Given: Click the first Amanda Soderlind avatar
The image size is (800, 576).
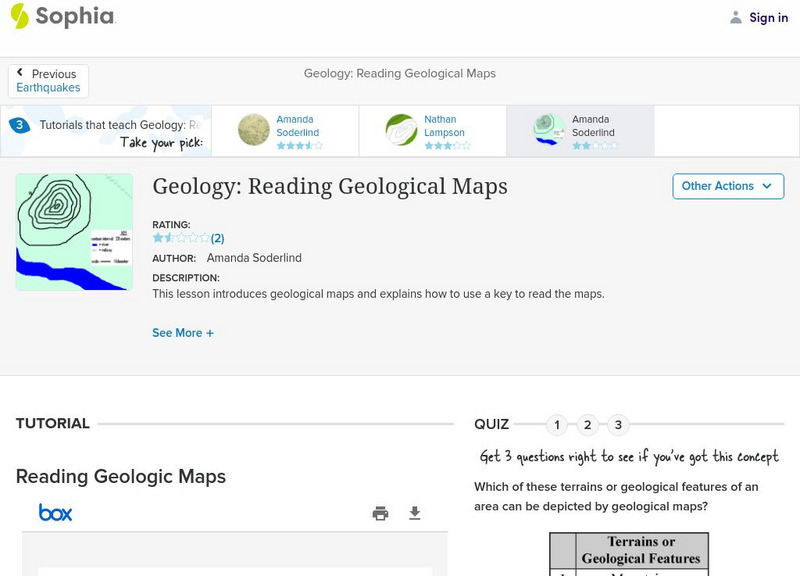Looking at the screenshot, I should [254, 130].
